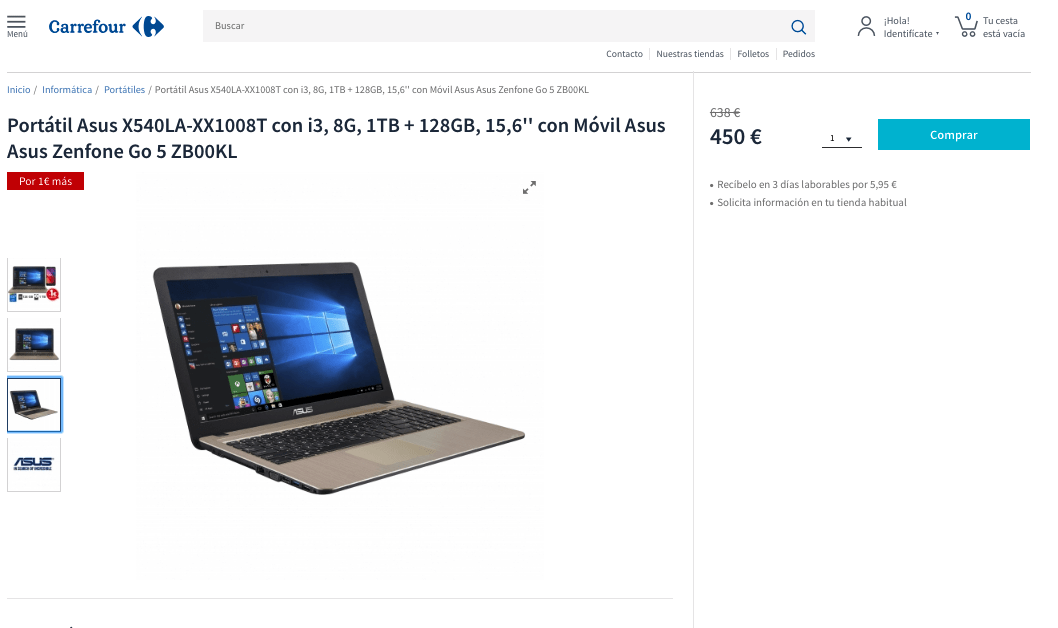Click the 'Por 1€ más' promo badge
The width and height of the screenshot is (1058, 628).
click(x=45, y=181)
